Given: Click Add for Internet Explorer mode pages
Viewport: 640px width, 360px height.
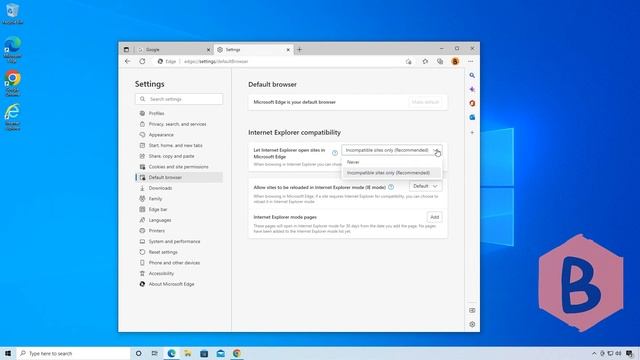Looking at the screenshot, I should tap(434, 217).
